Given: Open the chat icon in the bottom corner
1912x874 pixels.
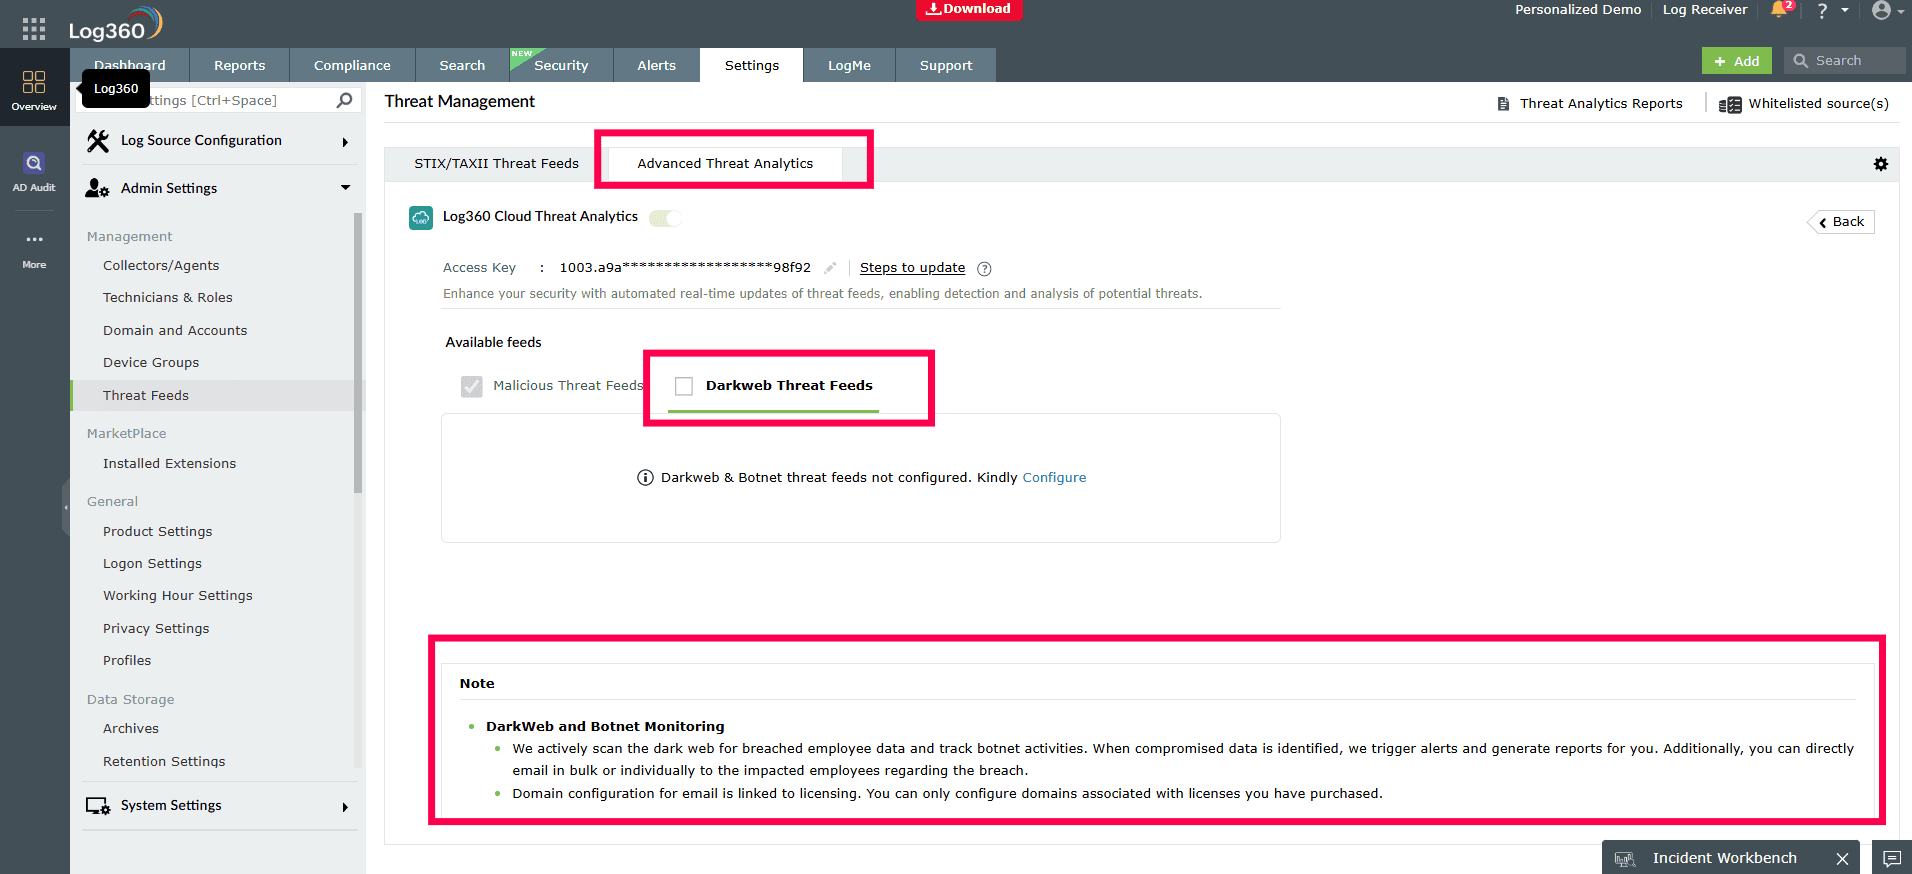Looking at the screenshot, I should (1892, 858).
